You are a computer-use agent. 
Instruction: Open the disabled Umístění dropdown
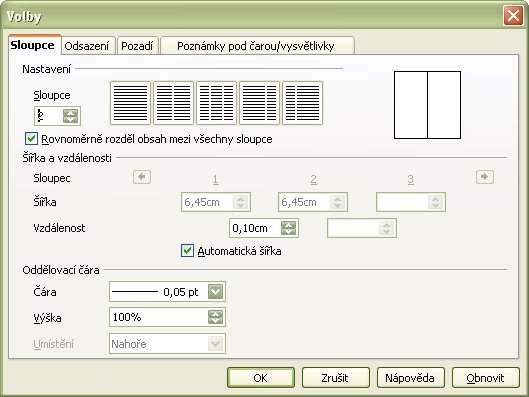216,344
